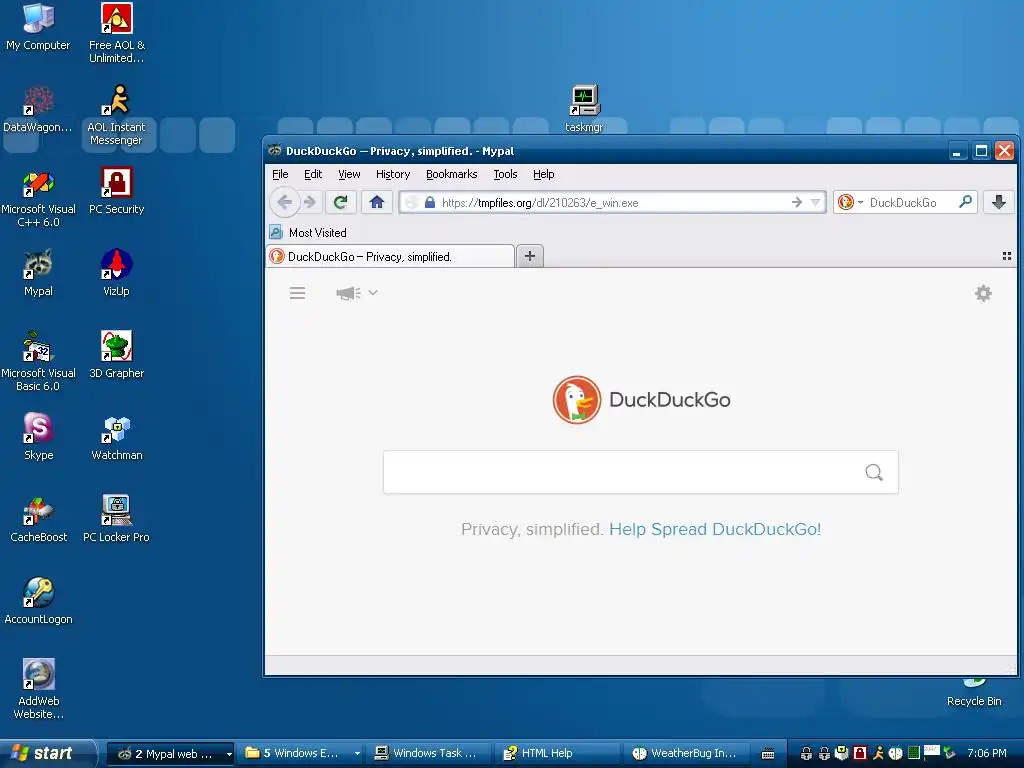Viewport: 1024px width, 768px height.
Task: Select the Mypal raccoon desktop icon
Action: (38, 273)
